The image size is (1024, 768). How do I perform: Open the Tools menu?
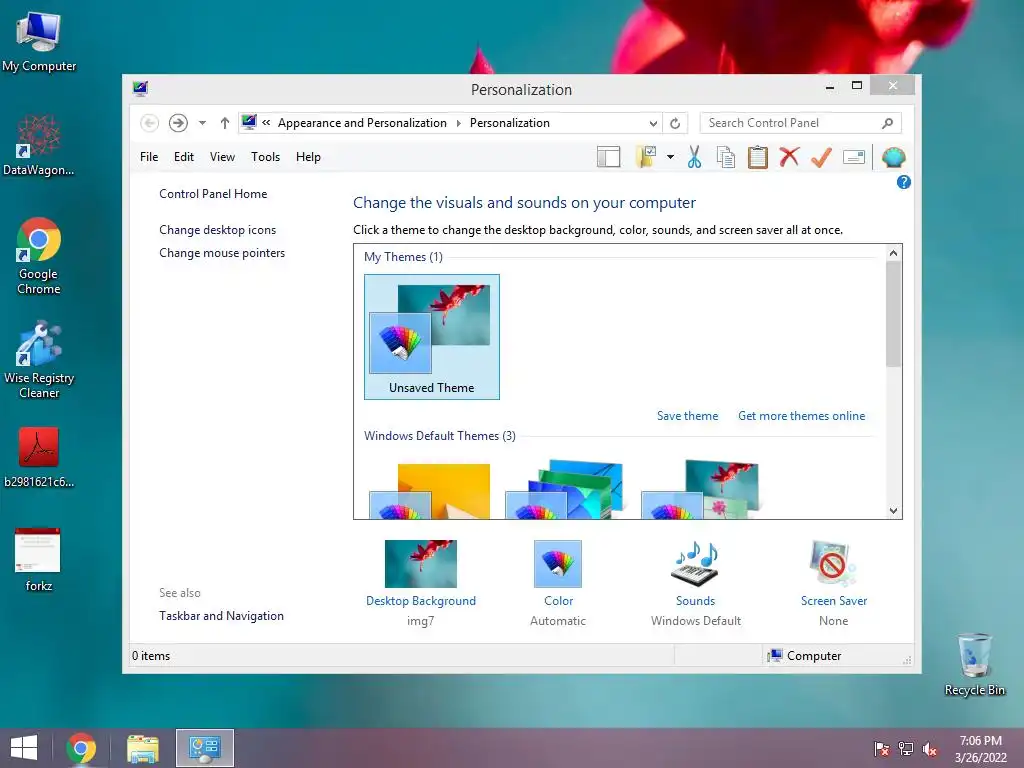point(265,157)
